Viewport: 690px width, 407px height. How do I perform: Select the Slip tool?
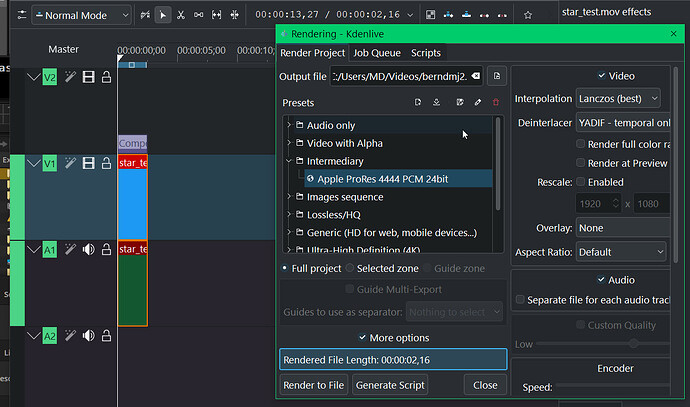tap(217, 15)
